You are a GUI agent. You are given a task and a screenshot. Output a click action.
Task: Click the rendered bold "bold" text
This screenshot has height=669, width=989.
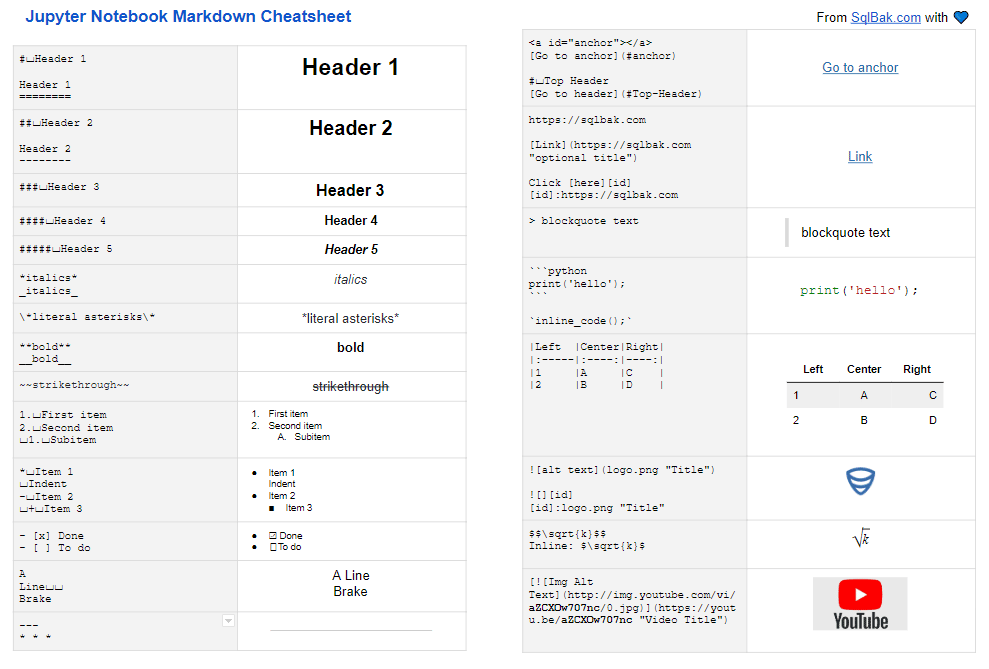click(350, 347)
